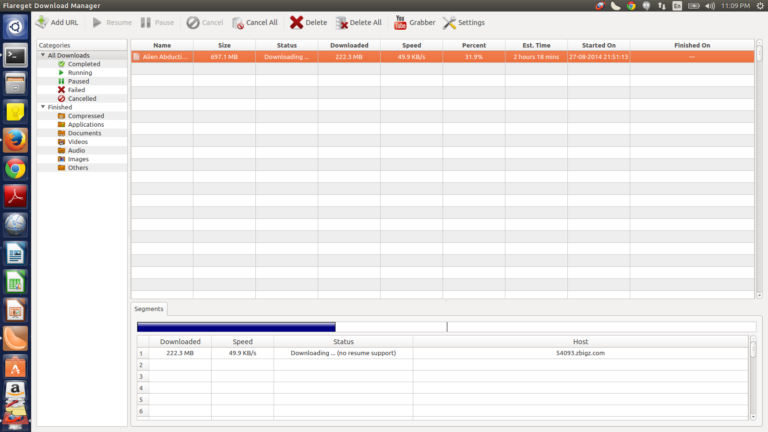
Task: Sort by Speed column in download list
Action: (x=411, y=45)
